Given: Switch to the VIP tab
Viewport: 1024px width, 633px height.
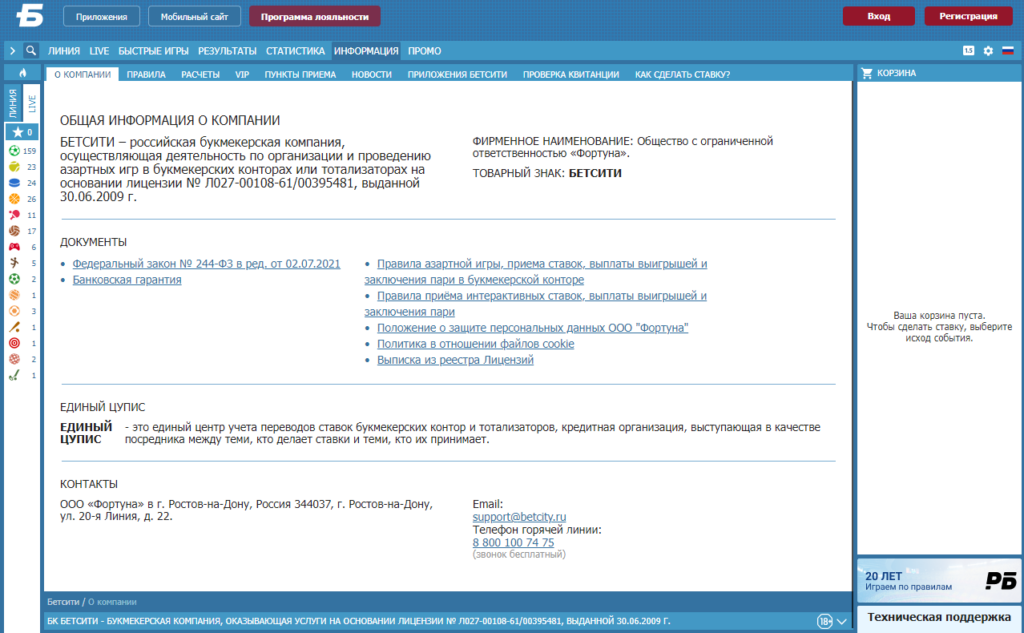Looking at the screenshot, I should 242,74.
